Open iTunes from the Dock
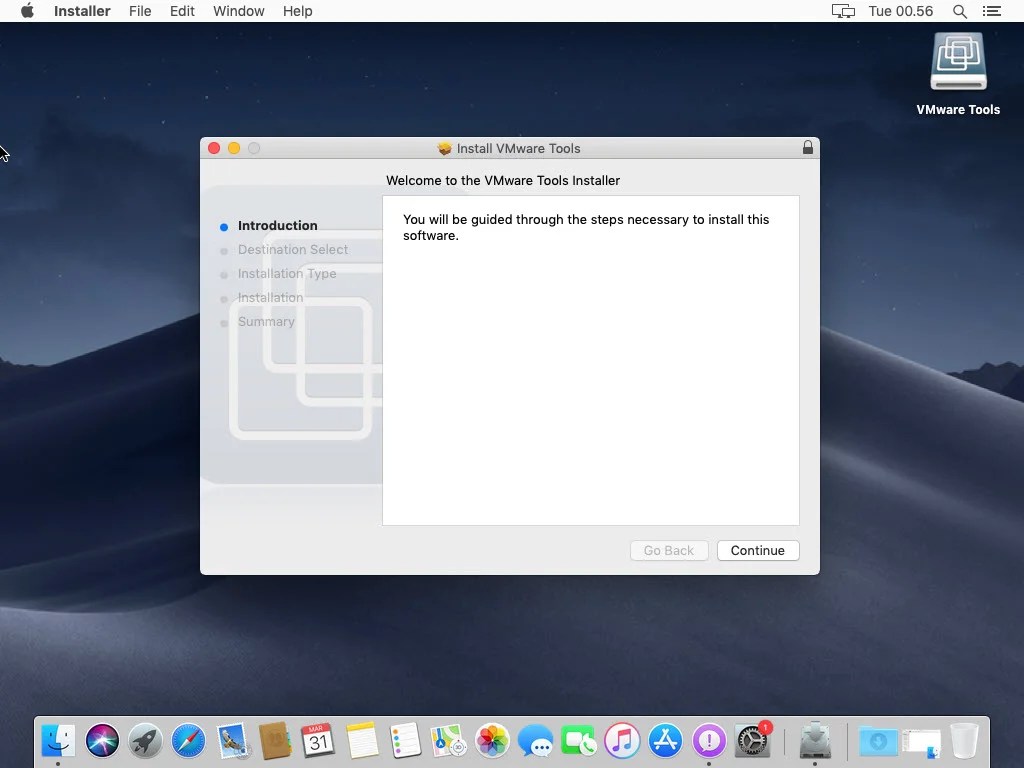This screenshot has height=768, width=1024. click(x=621, y=742)
